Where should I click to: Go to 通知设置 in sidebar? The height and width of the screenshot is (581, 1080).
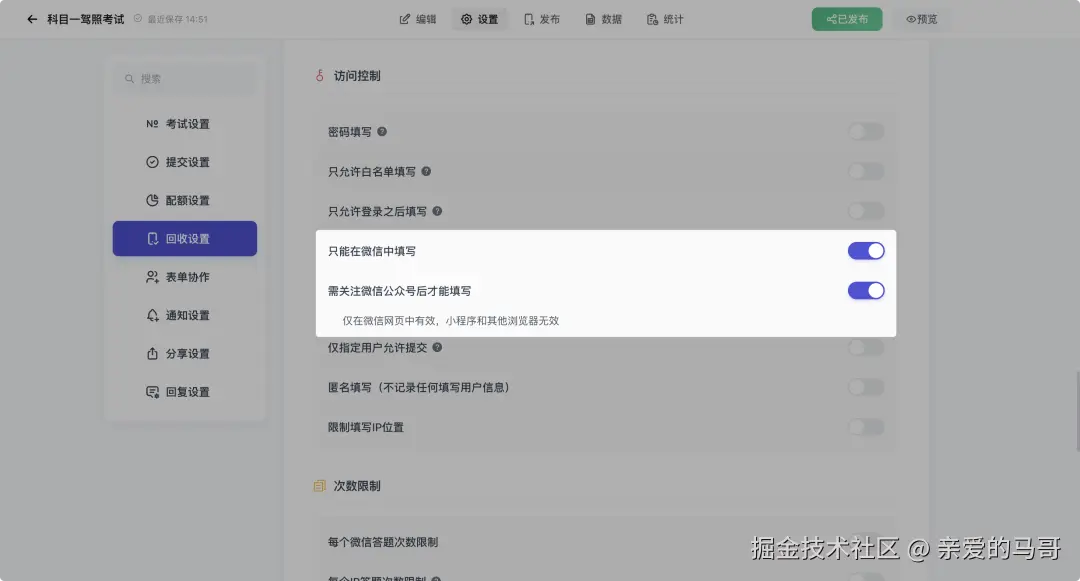(185, 315)
